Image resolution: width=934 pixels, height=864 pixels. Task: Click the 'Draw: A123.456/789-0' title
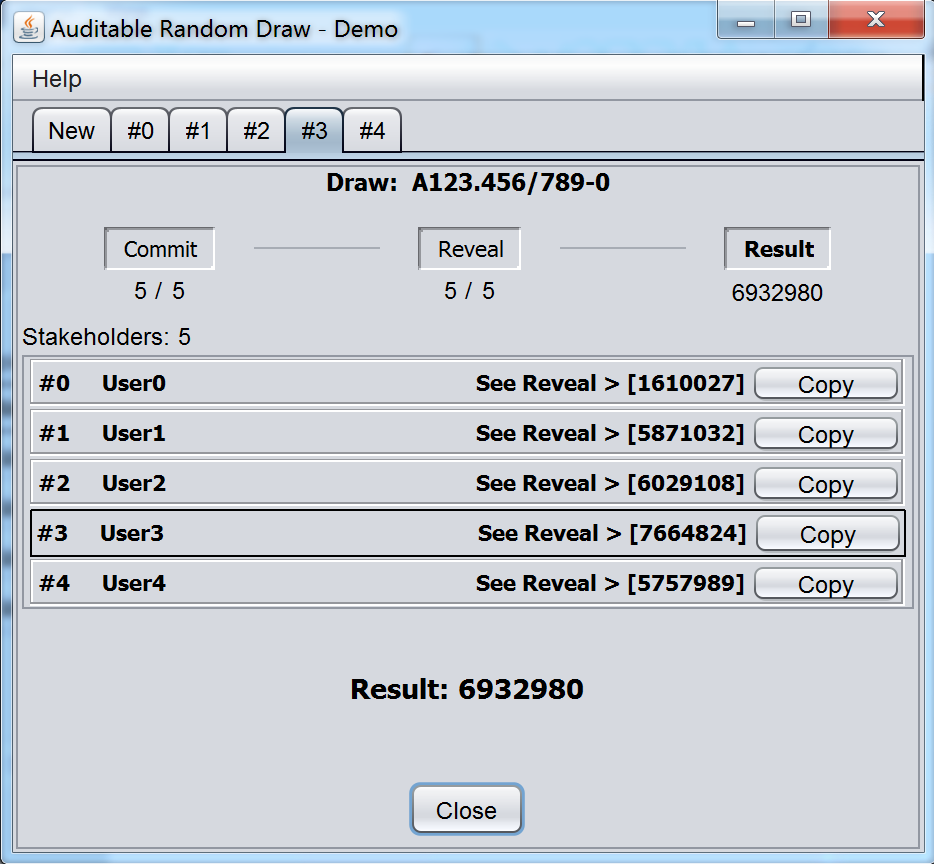[x=468, y=182]
